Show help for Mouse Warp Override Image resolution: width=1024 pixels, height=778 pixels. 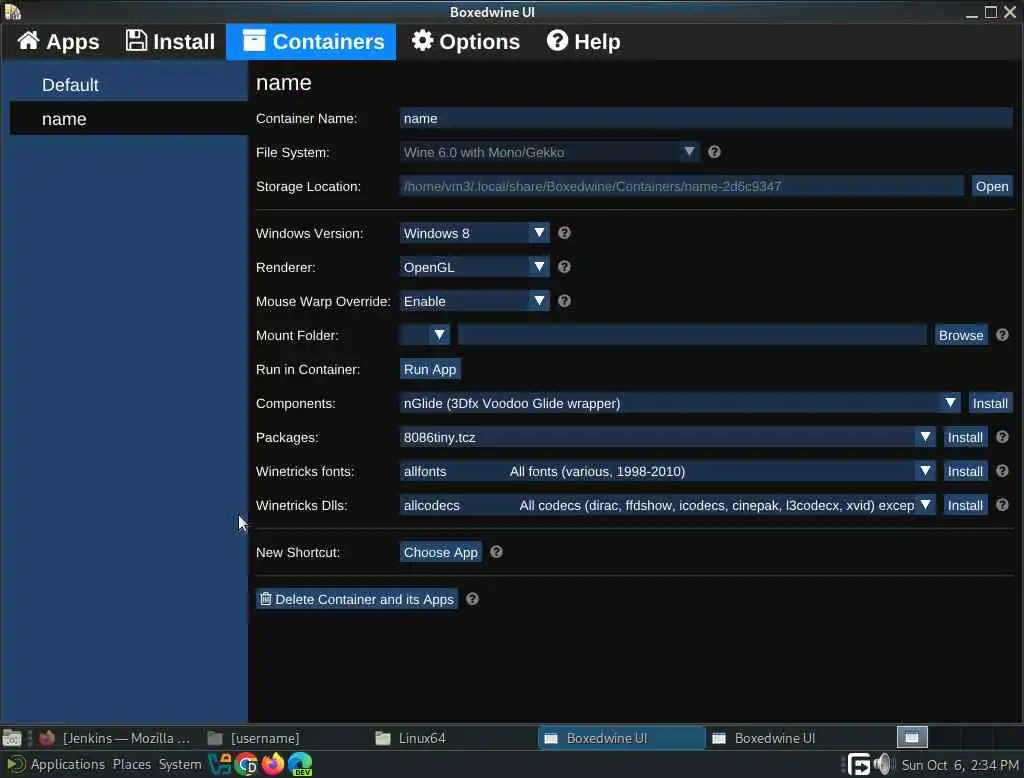click(x=564, y=301)
